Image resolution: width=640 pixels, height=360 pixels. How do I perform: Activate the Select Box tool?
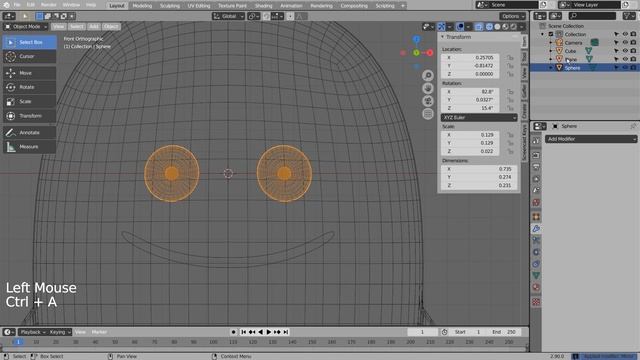pyautogui.click(x=29, y=42)
